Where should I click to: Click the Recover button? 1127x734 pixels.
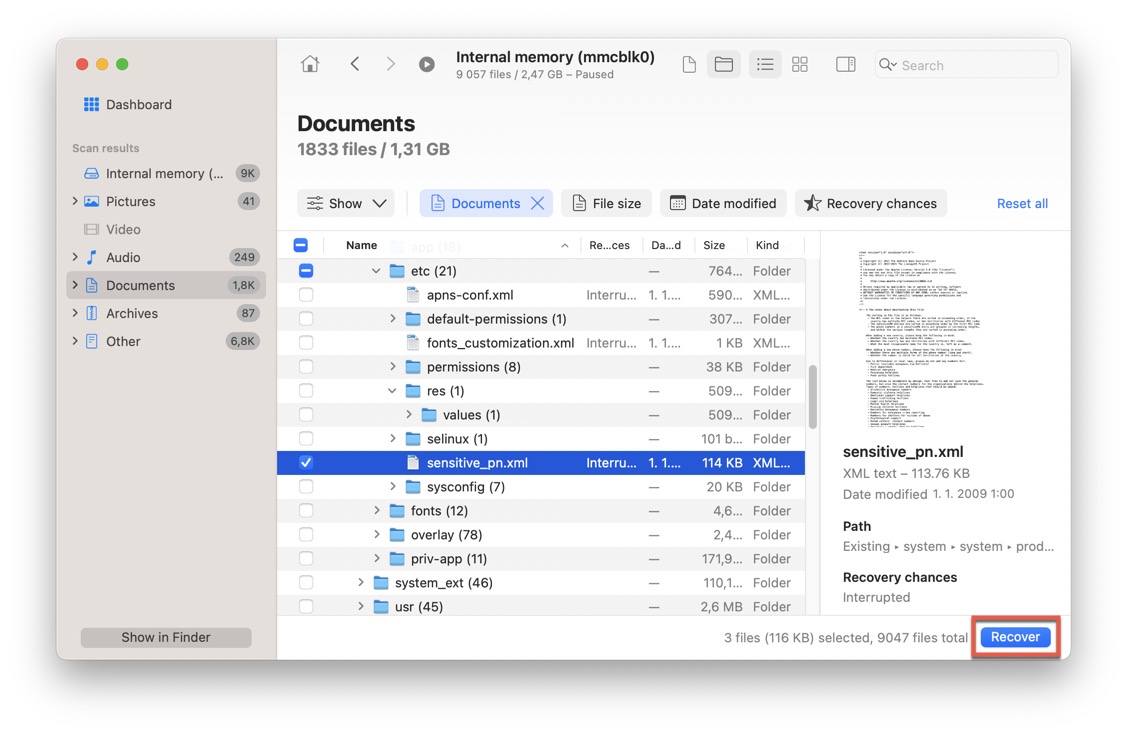(1015, 637)
